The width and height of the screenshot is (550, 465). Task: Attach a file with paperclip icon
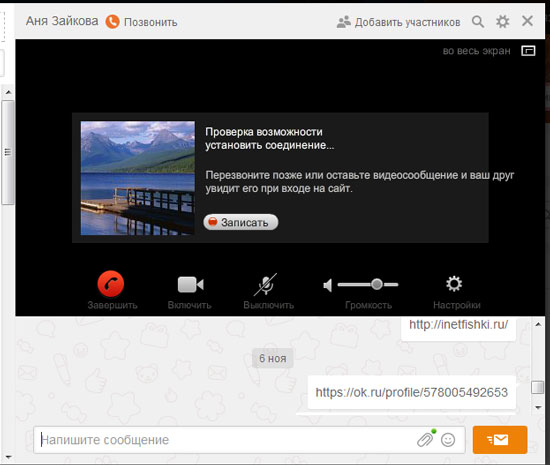(x=425, y=439)
